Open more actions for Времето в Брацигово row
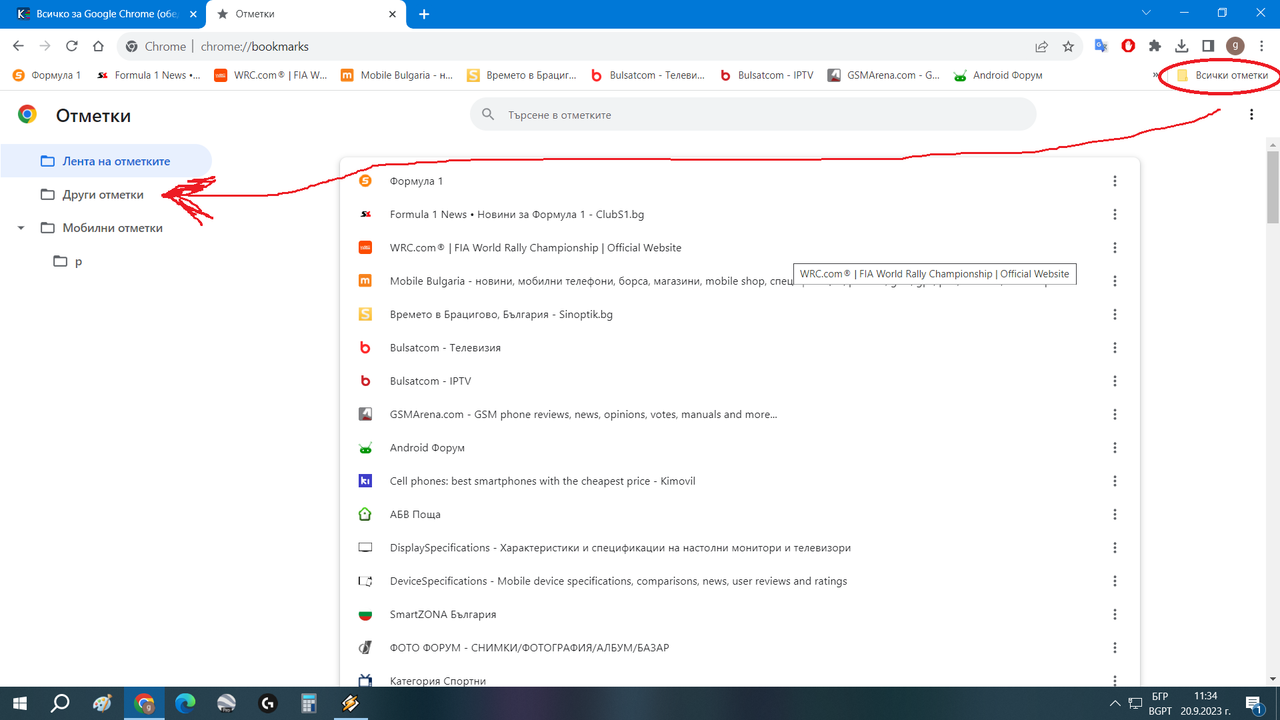 click(1115, 314)
